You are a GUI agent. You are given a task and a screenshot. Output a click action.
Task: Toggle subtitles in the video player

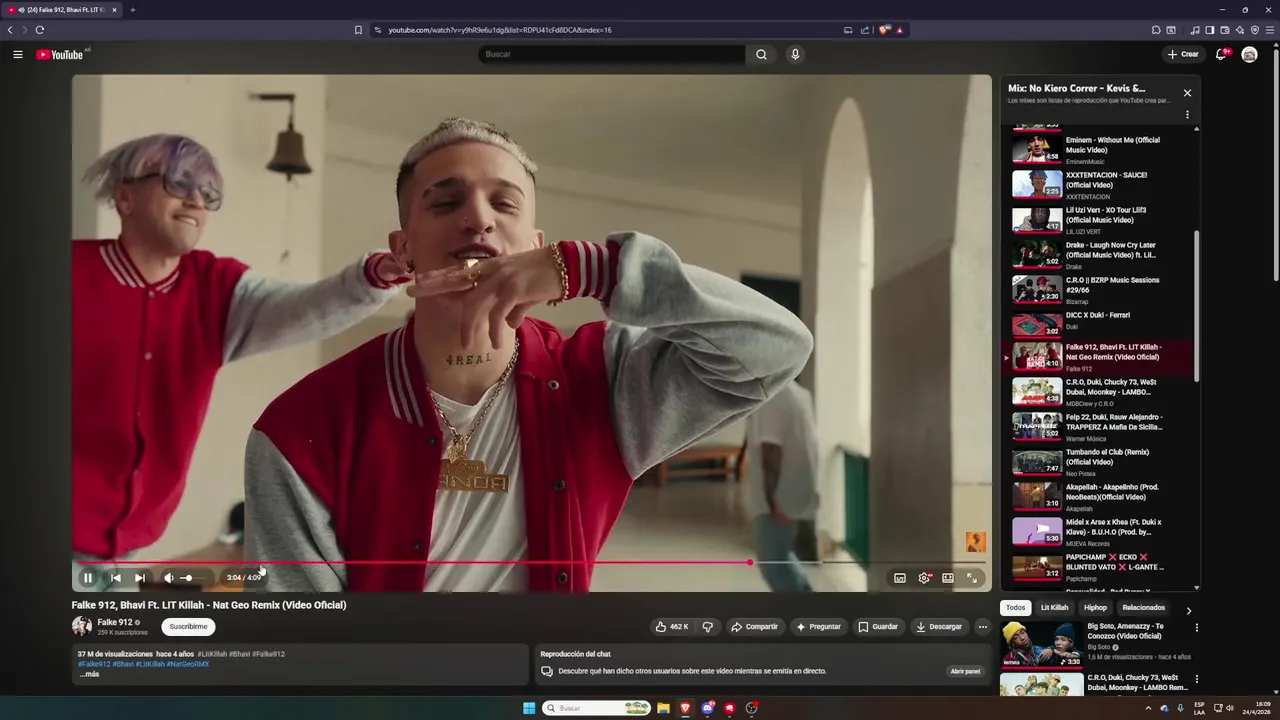[x=900, y=578]
